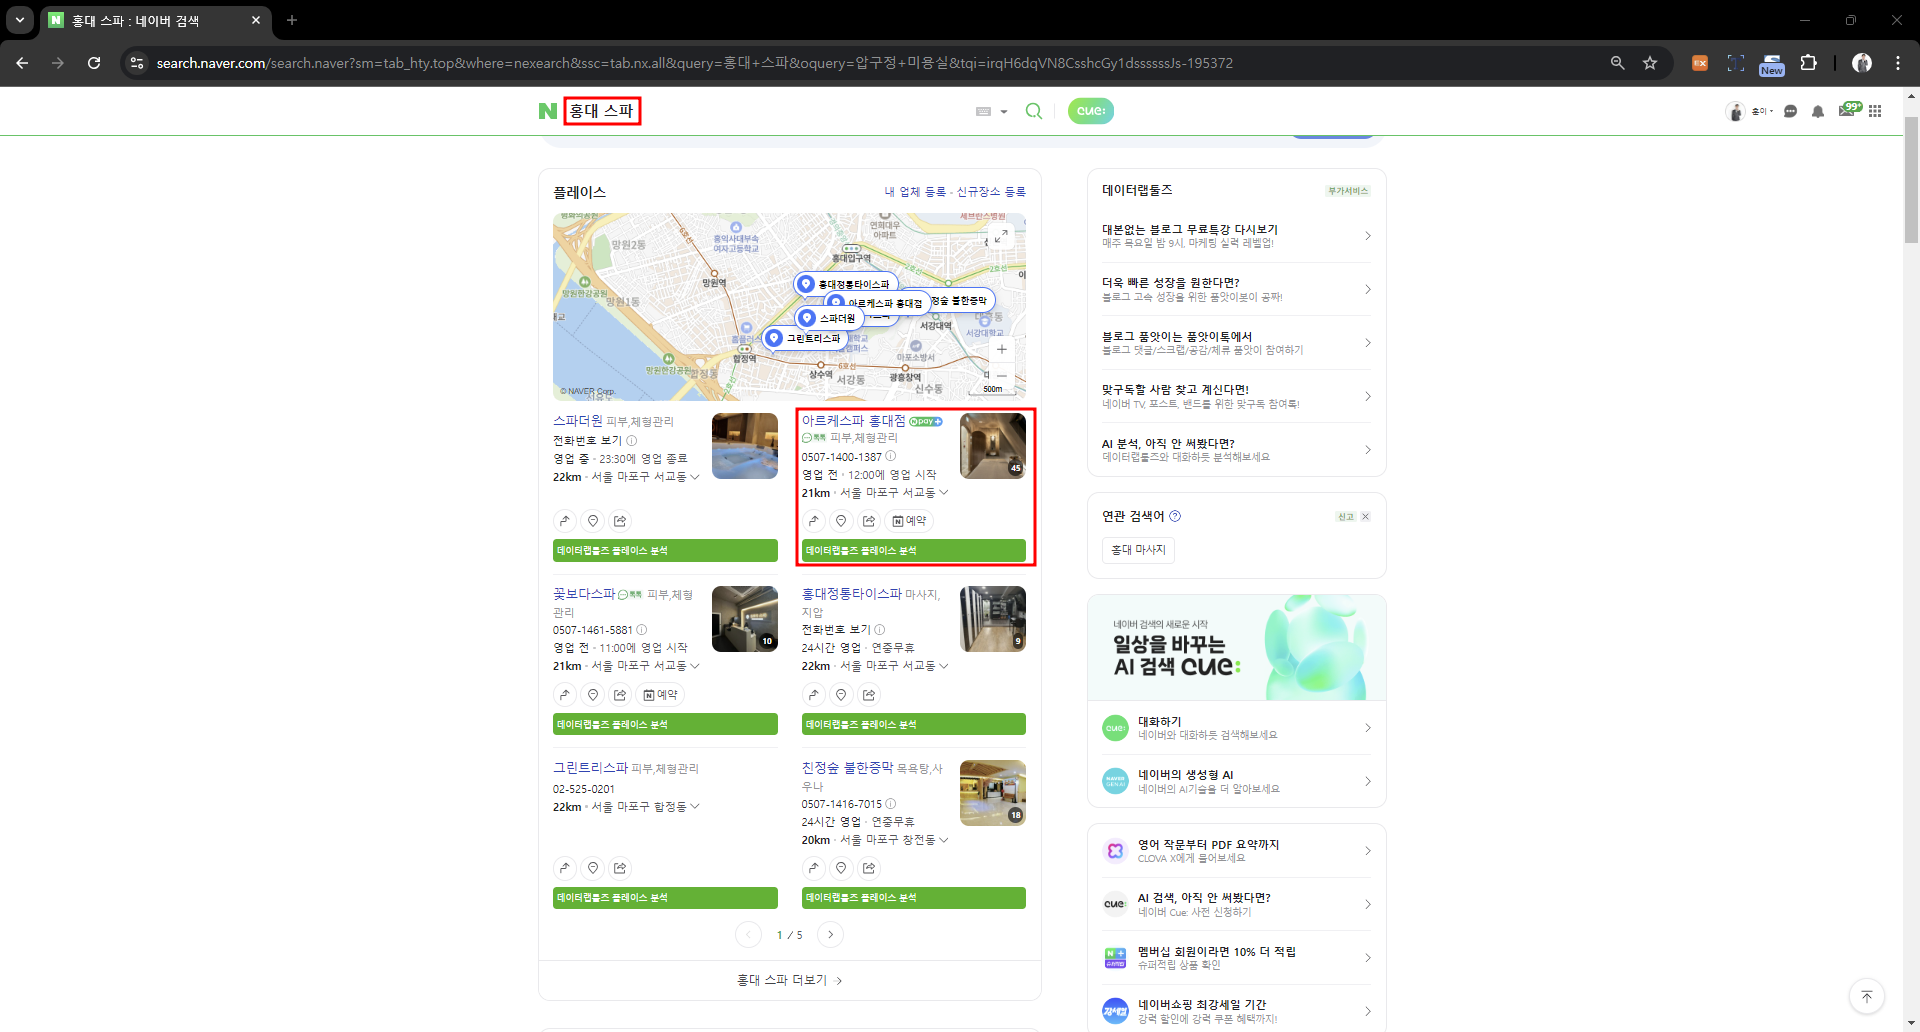Share the 홍대정통타이스파 listing

[x=869, y=695]
